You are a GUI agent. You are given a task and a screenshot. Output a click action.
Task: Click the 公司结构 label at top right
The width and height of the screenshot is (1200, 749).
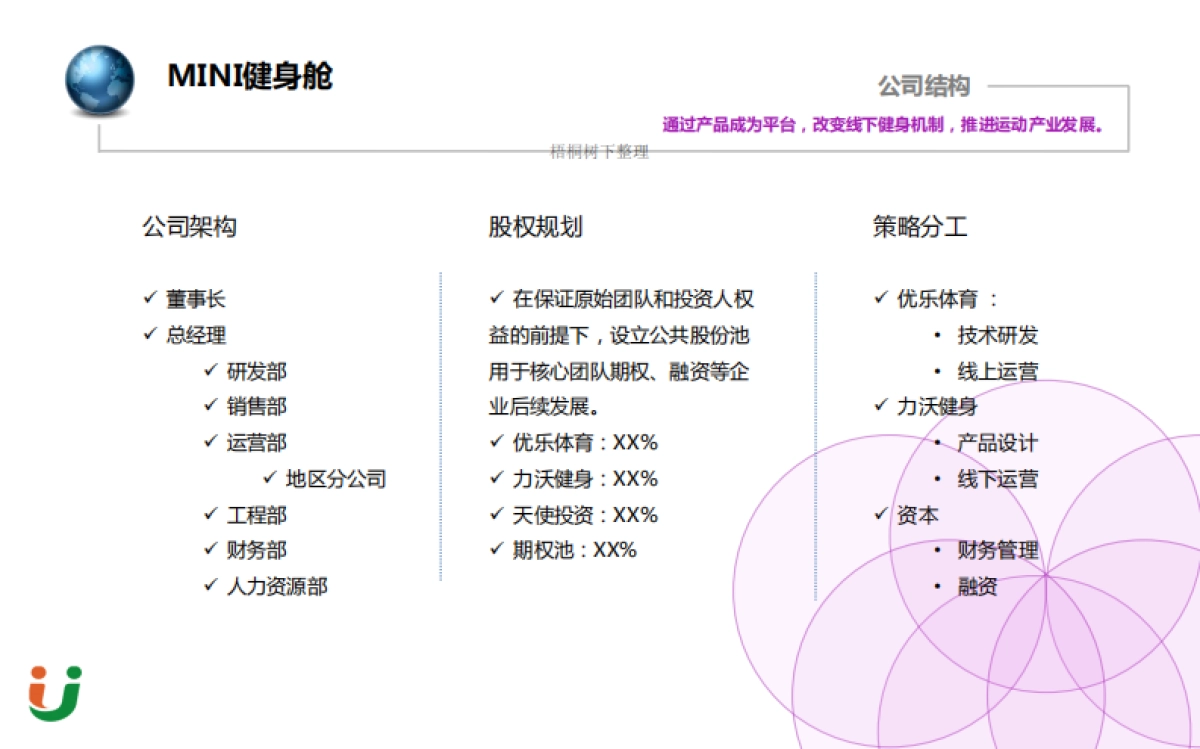pyautogui.click(x=925, y=87)
